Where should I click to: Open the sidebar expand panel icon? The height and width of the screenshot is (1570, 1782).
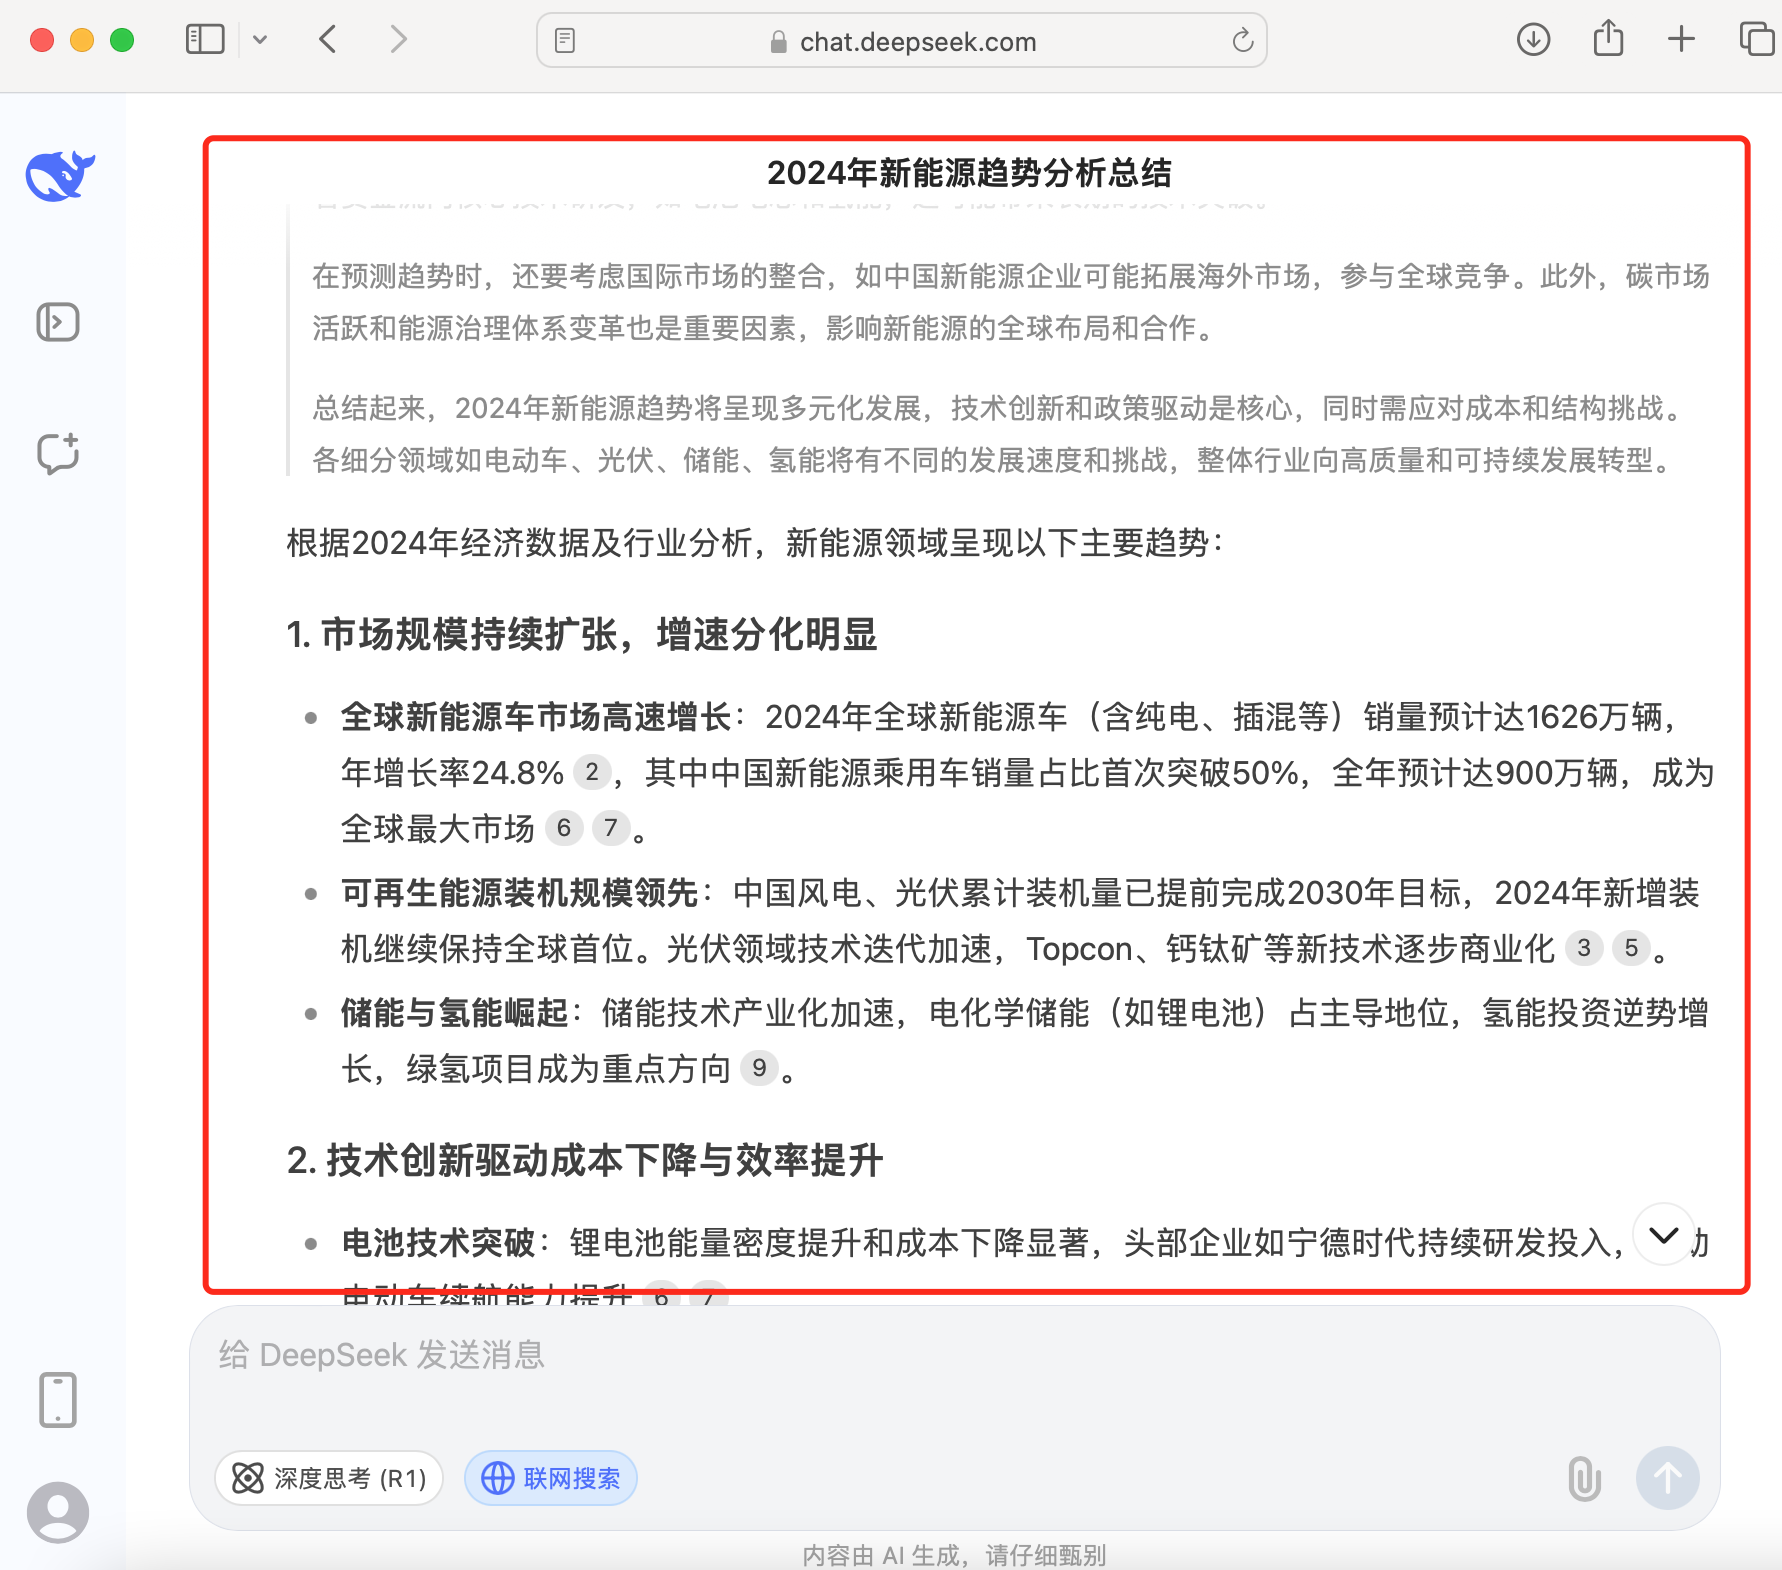pos(58,322)
